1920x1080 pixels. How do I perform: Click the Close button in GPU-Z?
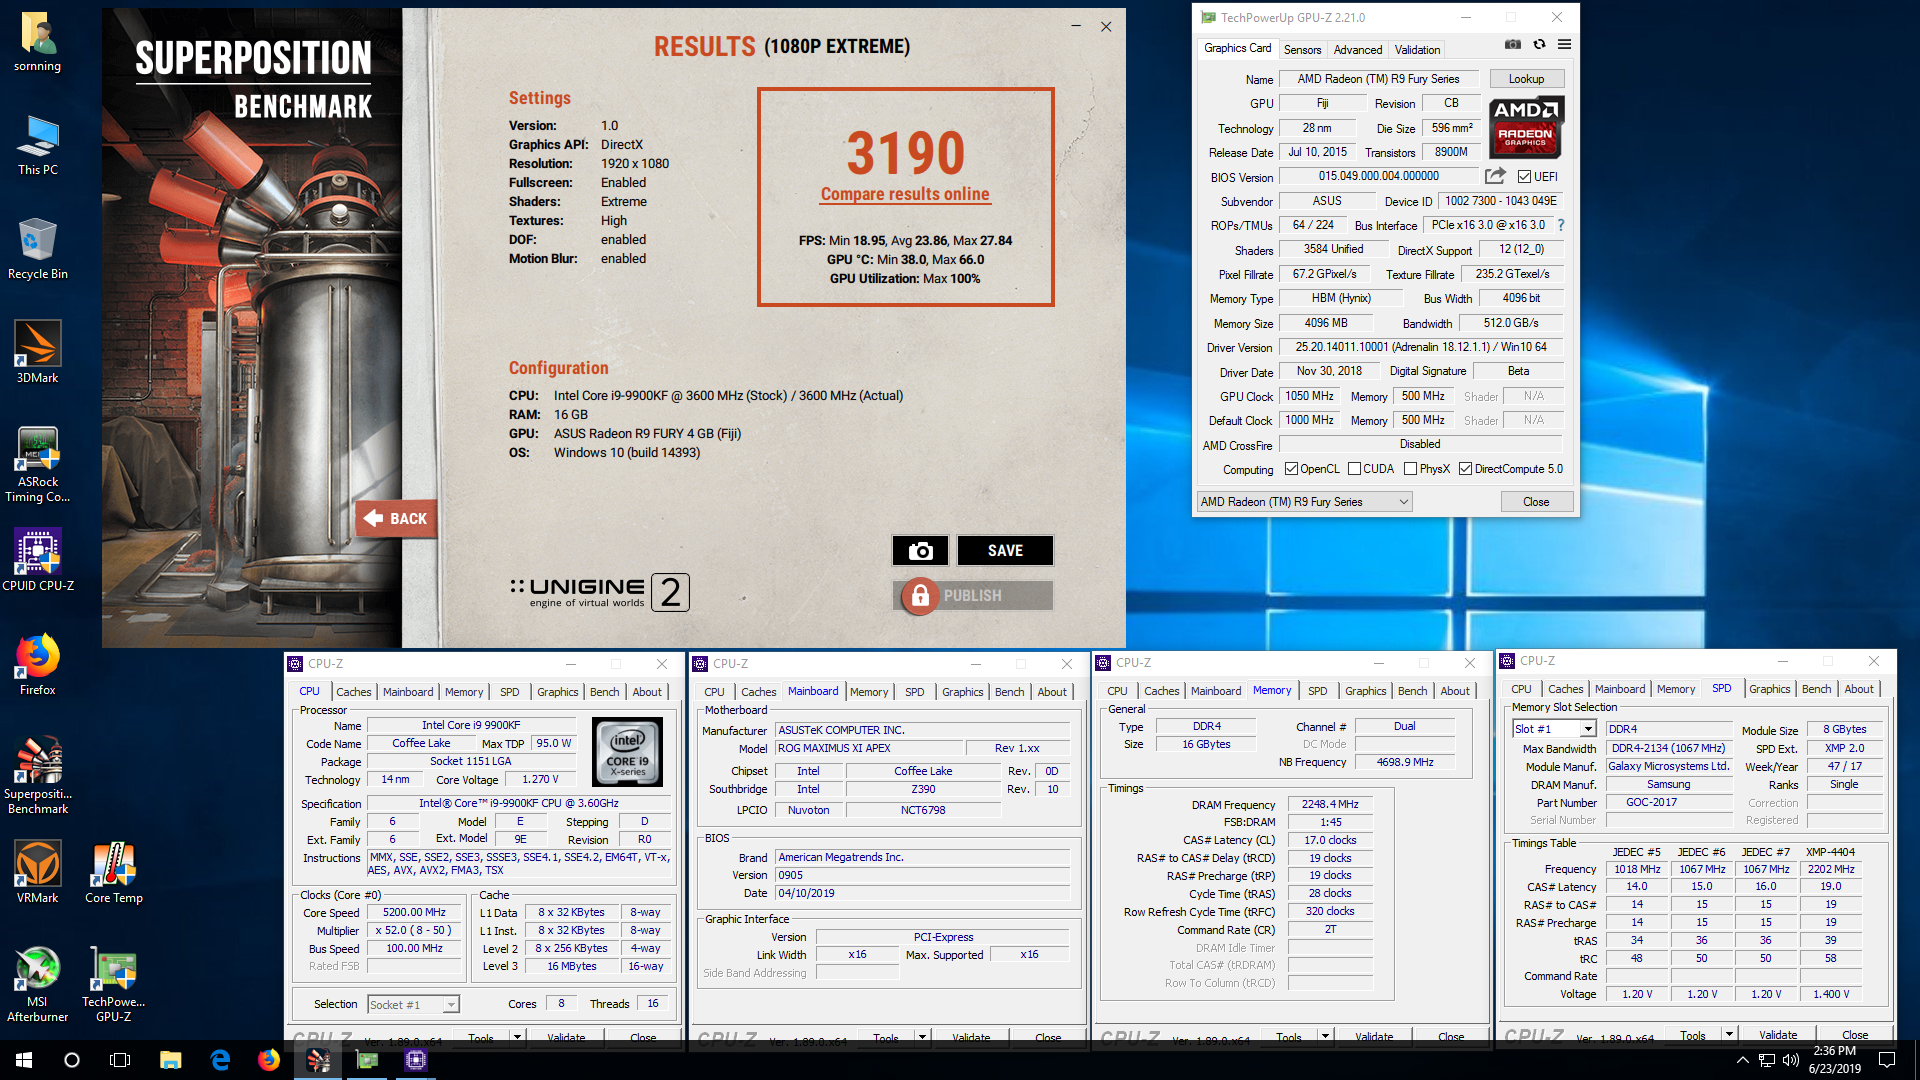click(1536, 502)
